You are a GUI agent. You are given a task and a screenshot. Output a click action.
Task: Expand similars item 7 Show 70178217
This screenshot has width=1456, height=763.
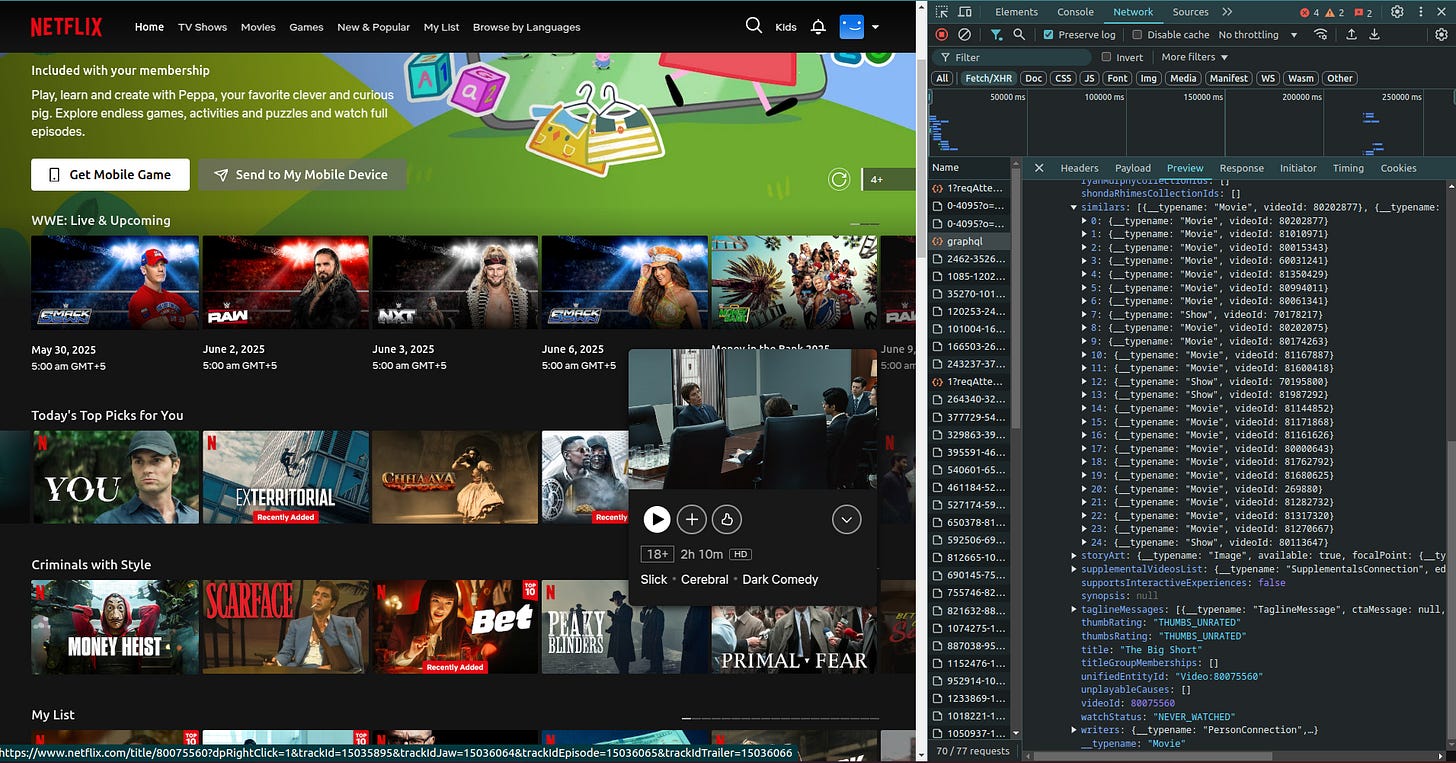[1086, 314]
